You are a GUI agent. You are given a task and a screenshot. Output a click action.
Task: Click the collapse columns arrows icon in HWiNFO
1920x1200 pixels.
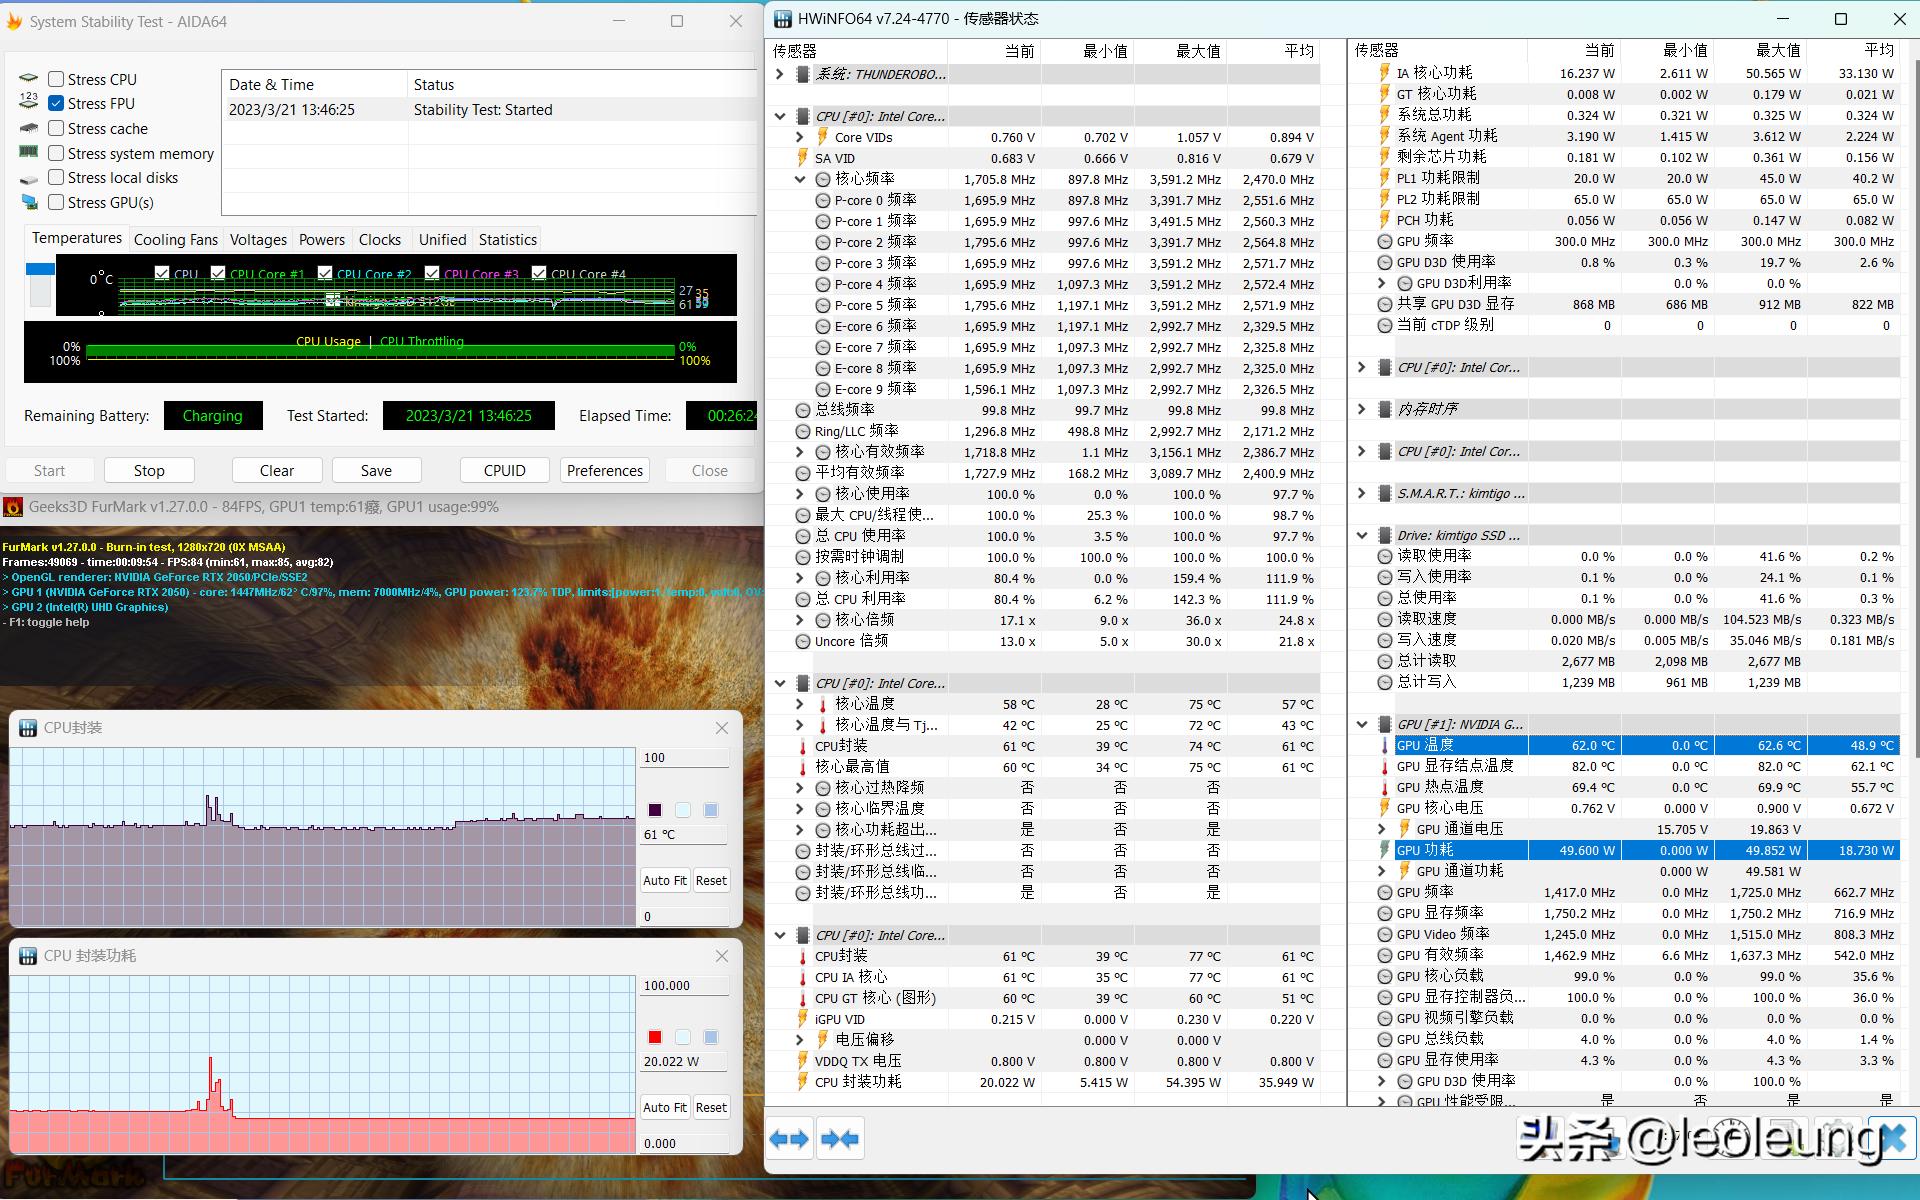[839, 1139]
